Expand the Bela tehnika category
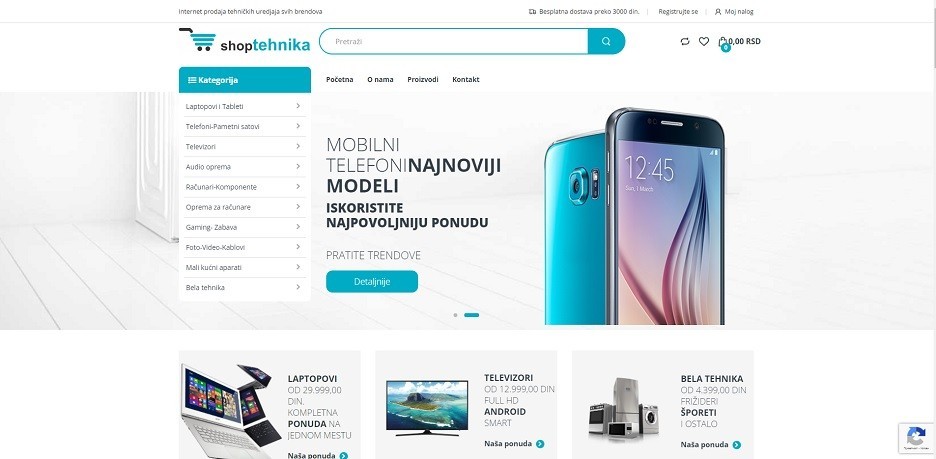936x459 pixels. [x=245, y=287]
